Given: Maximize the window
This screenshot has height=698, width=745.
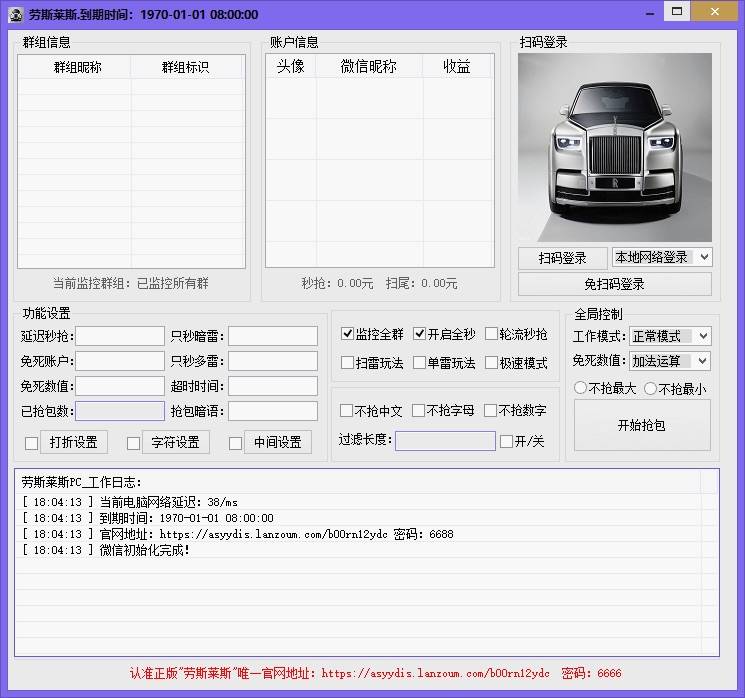Looking at the screenshot, I should point(677,11).
